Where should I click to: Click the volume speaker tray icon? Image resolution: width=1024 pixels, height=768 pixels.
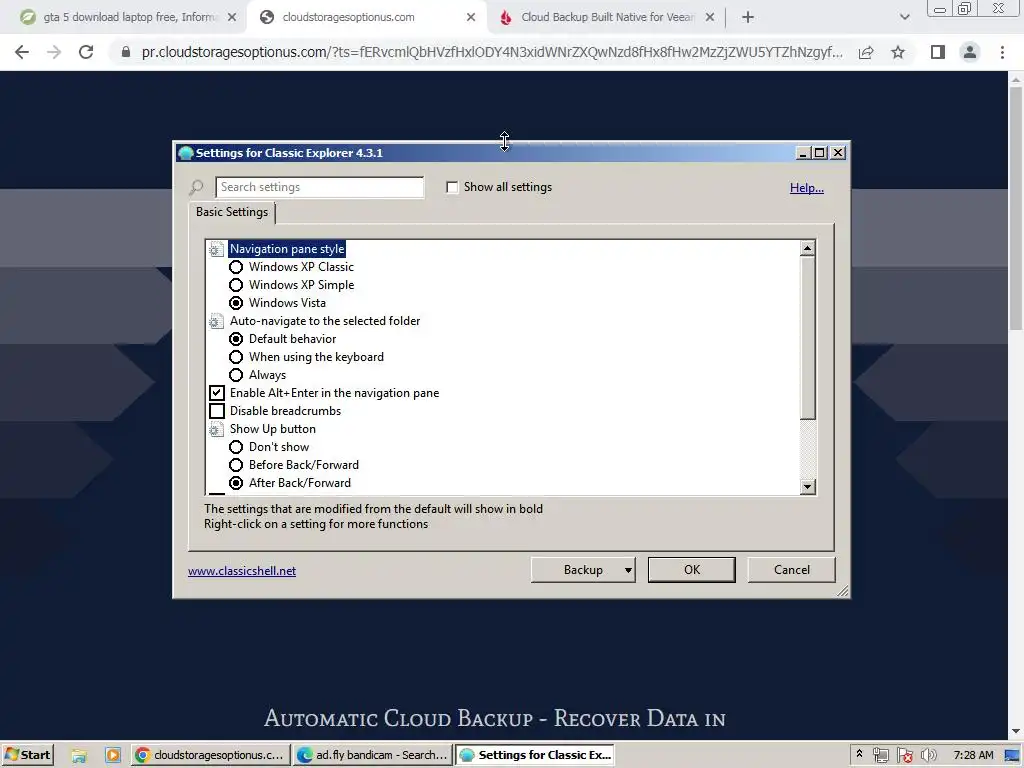[928, 756]
